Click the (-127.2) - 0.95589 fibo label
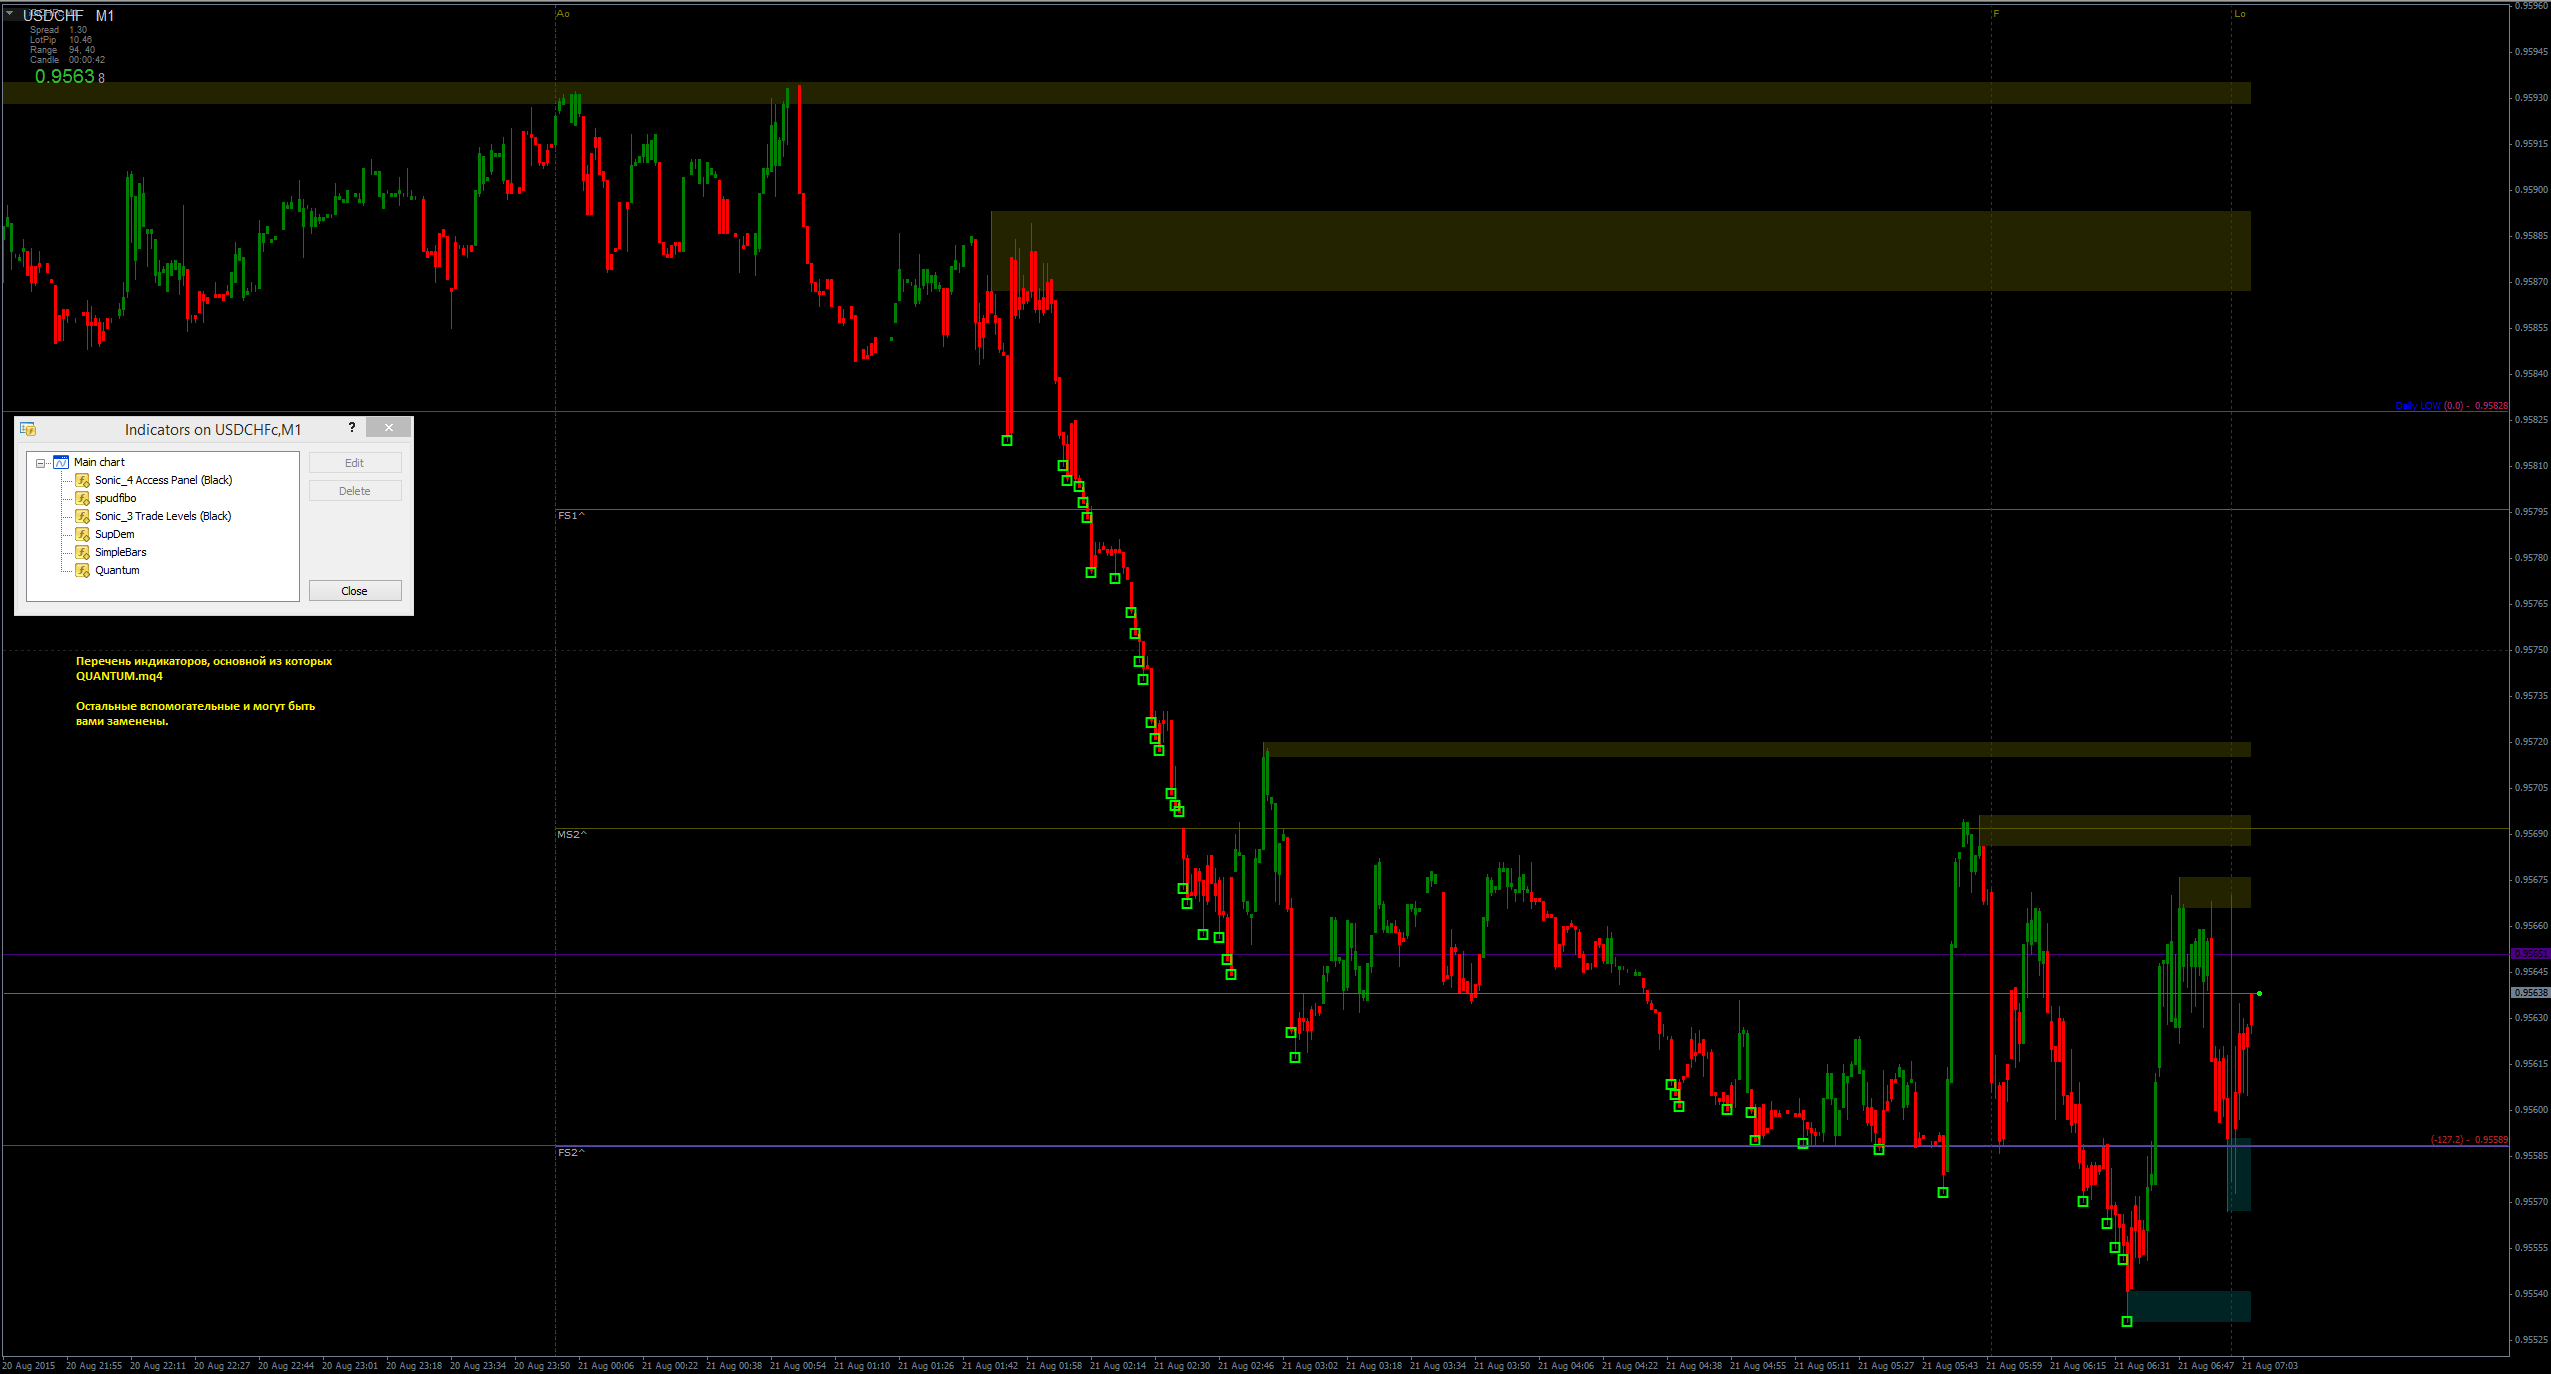The width and height of the screenshot is (2551, 1374). tap(2469, 1140)
